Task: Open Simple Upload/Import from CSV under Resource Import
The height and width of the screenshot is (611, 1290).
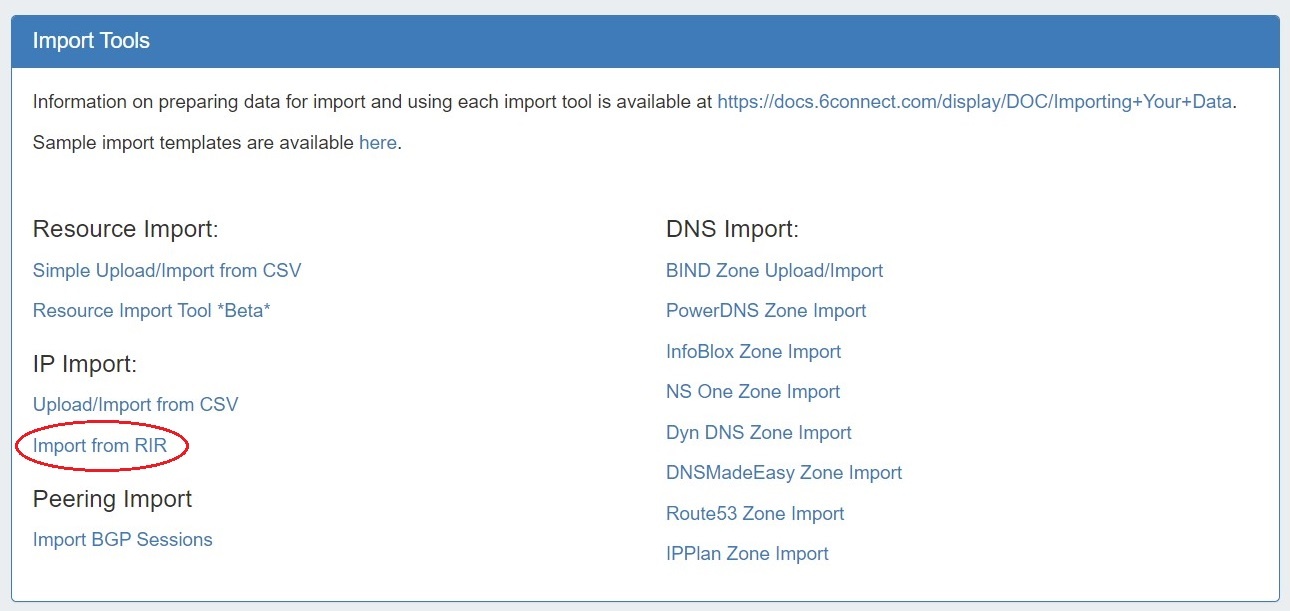Action: click(x=167, y=270)
